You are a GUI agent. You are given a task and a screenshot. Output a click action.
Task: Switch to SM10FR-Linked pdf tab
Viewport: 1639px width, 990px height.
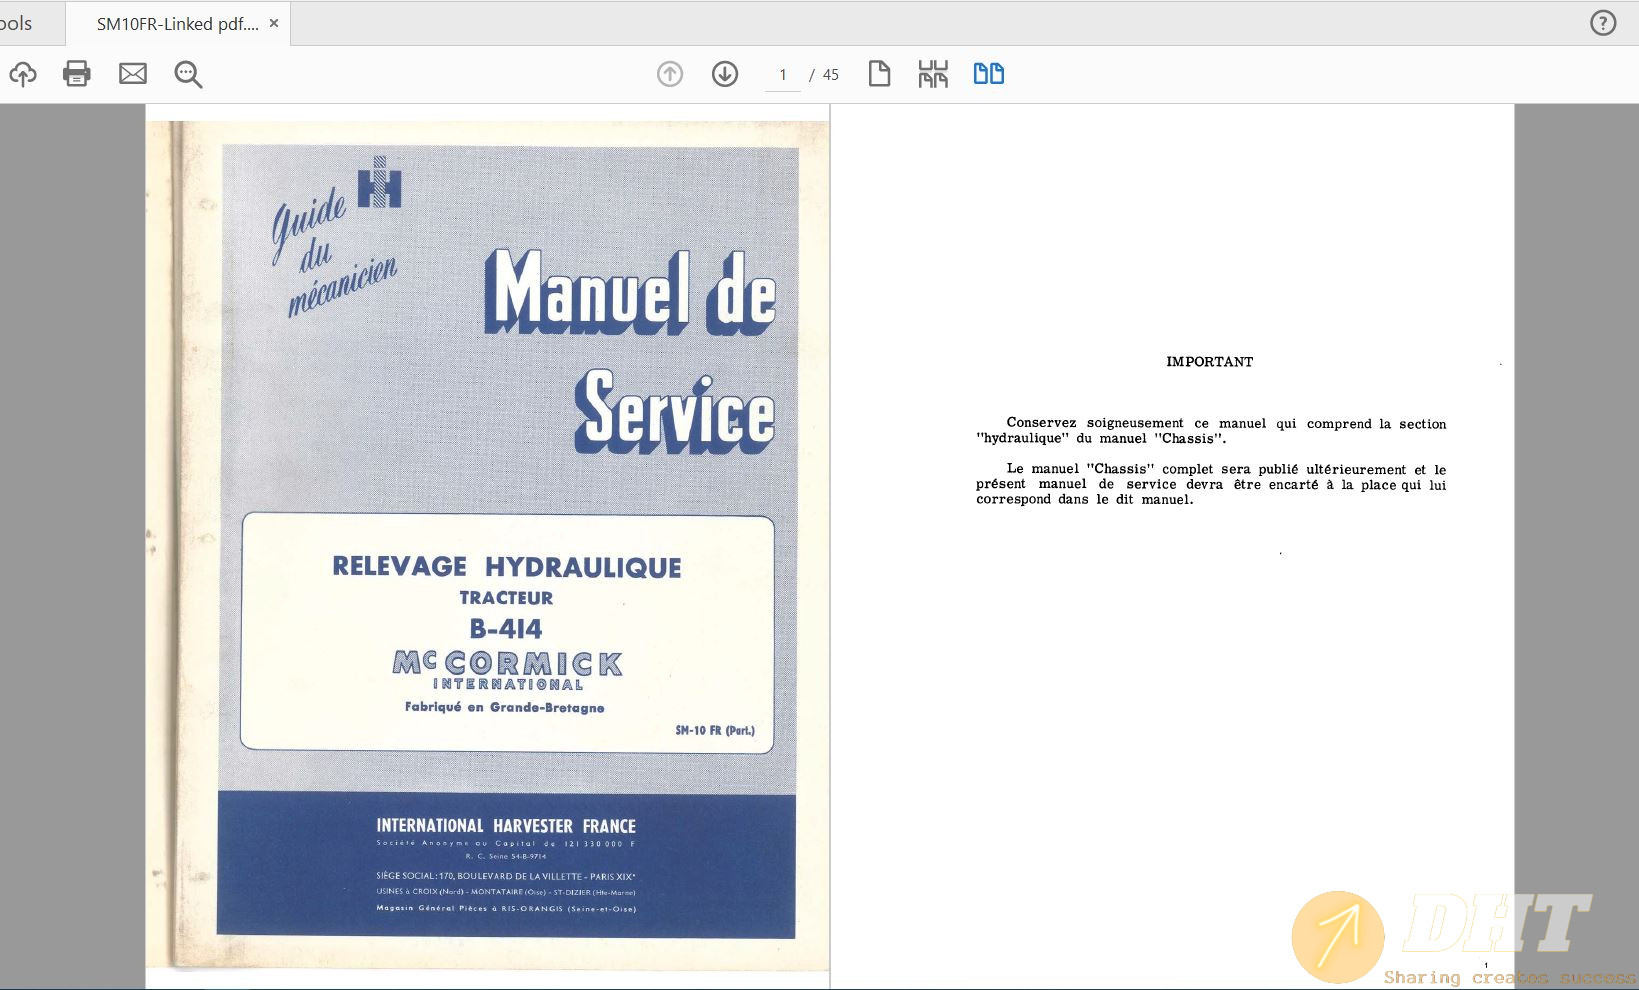178,24
